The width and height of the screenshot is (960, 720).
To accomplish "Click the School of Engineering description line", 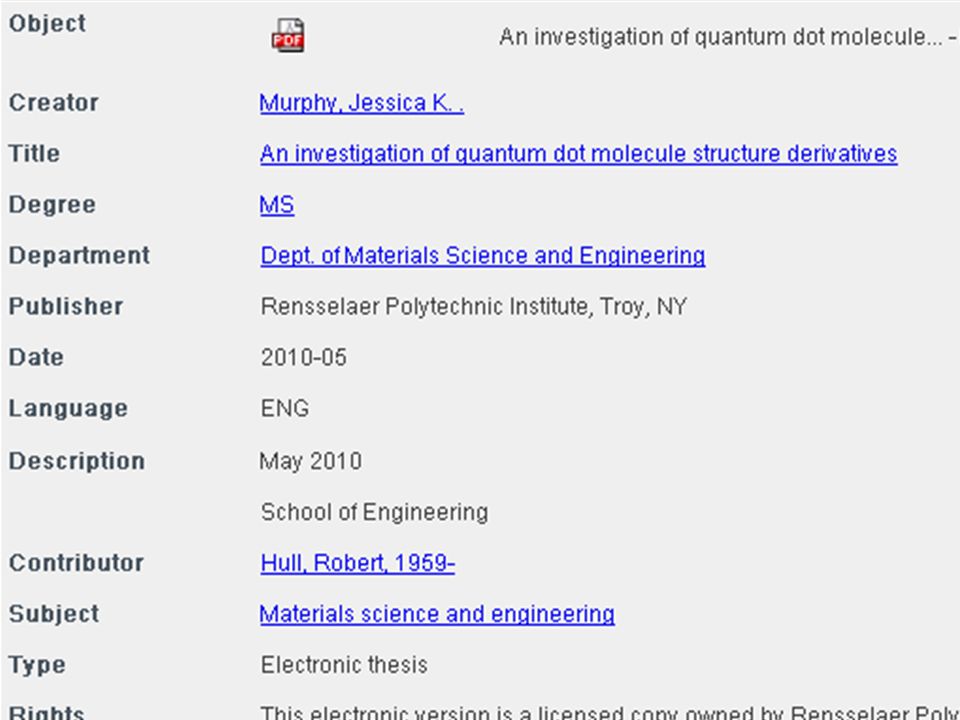I will (x=374, y=512).
